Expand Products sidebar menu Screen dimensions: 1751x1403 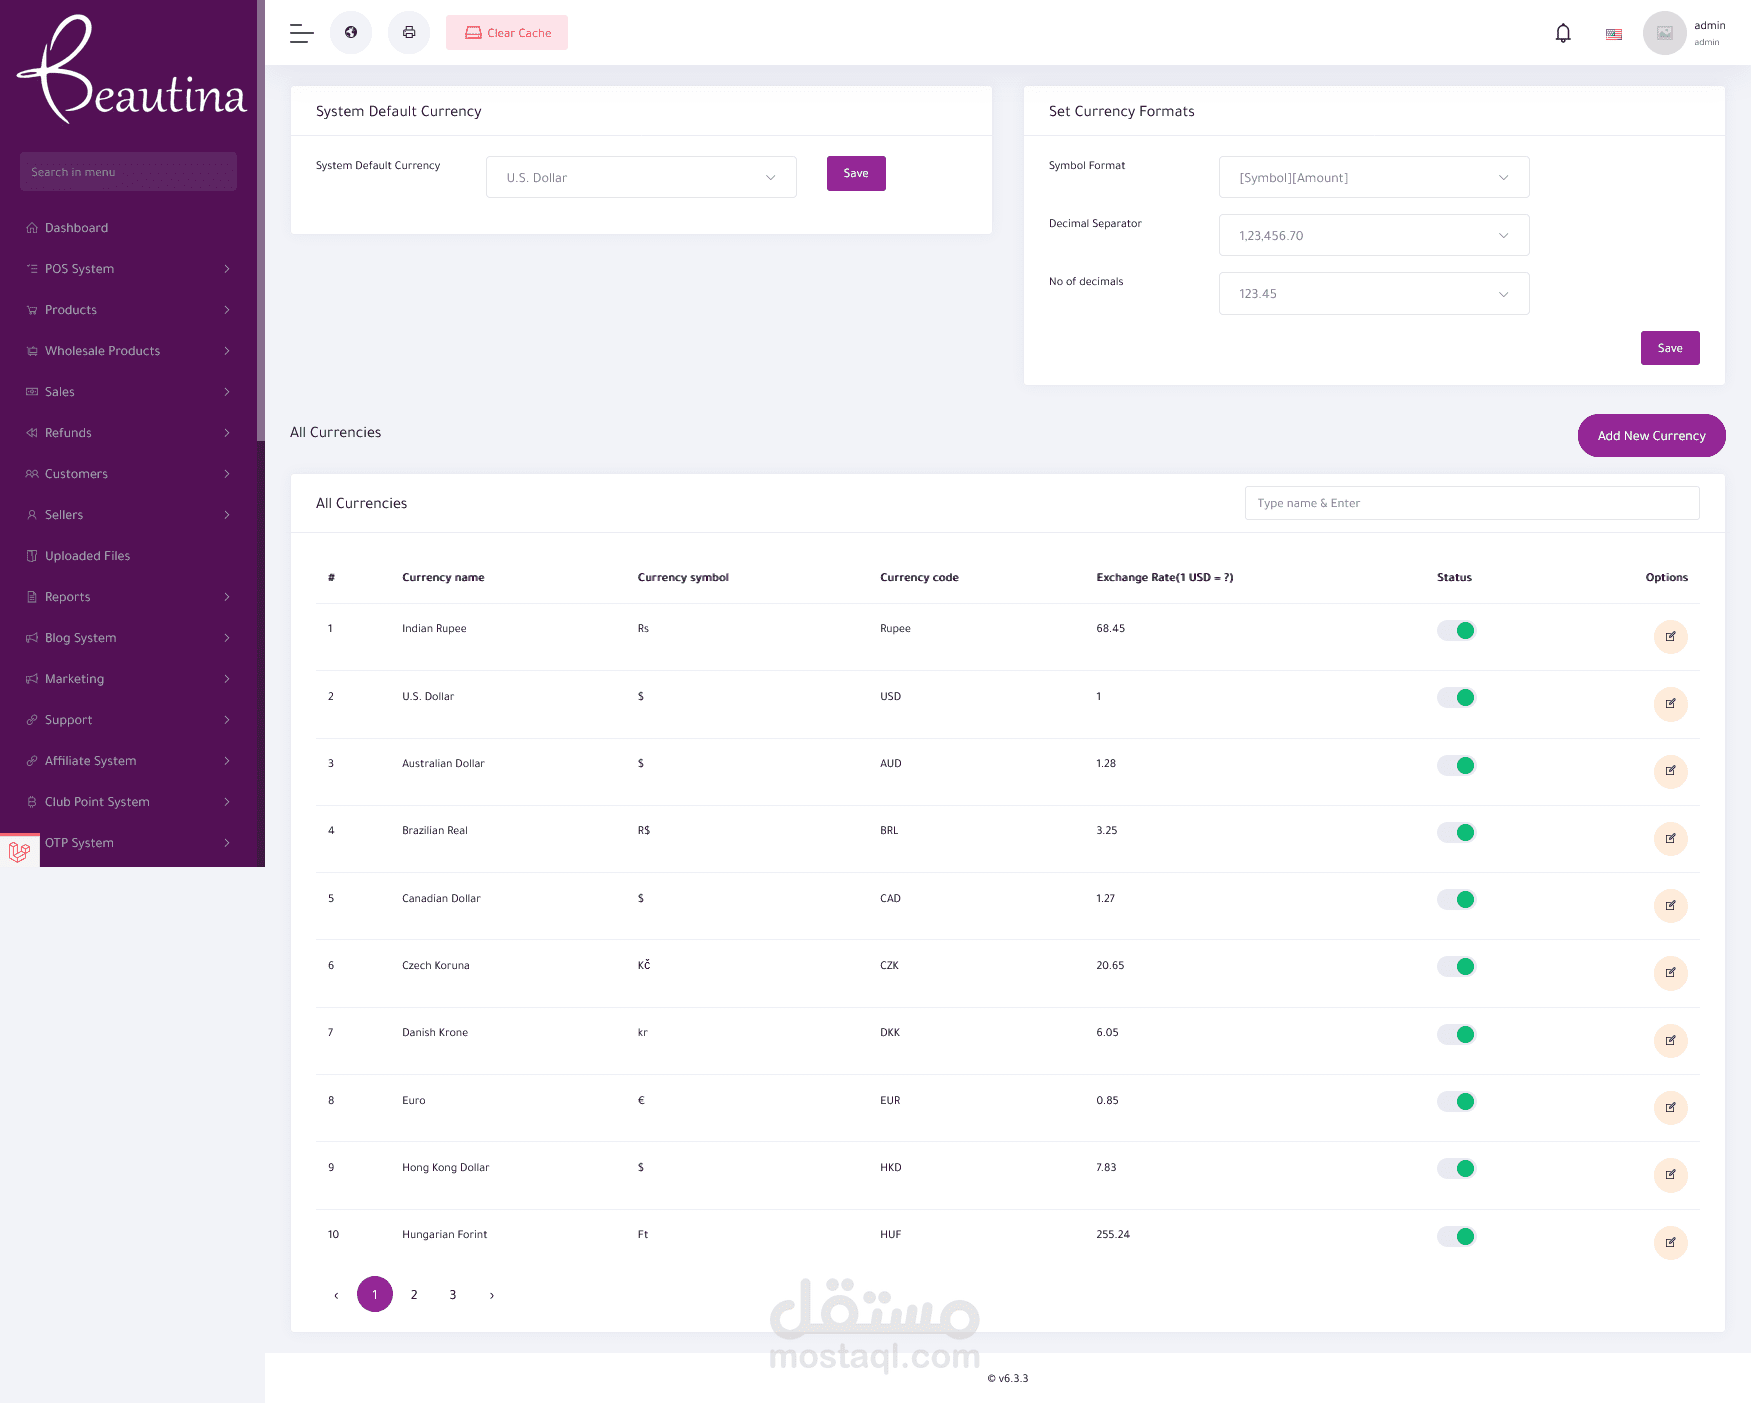128,310
